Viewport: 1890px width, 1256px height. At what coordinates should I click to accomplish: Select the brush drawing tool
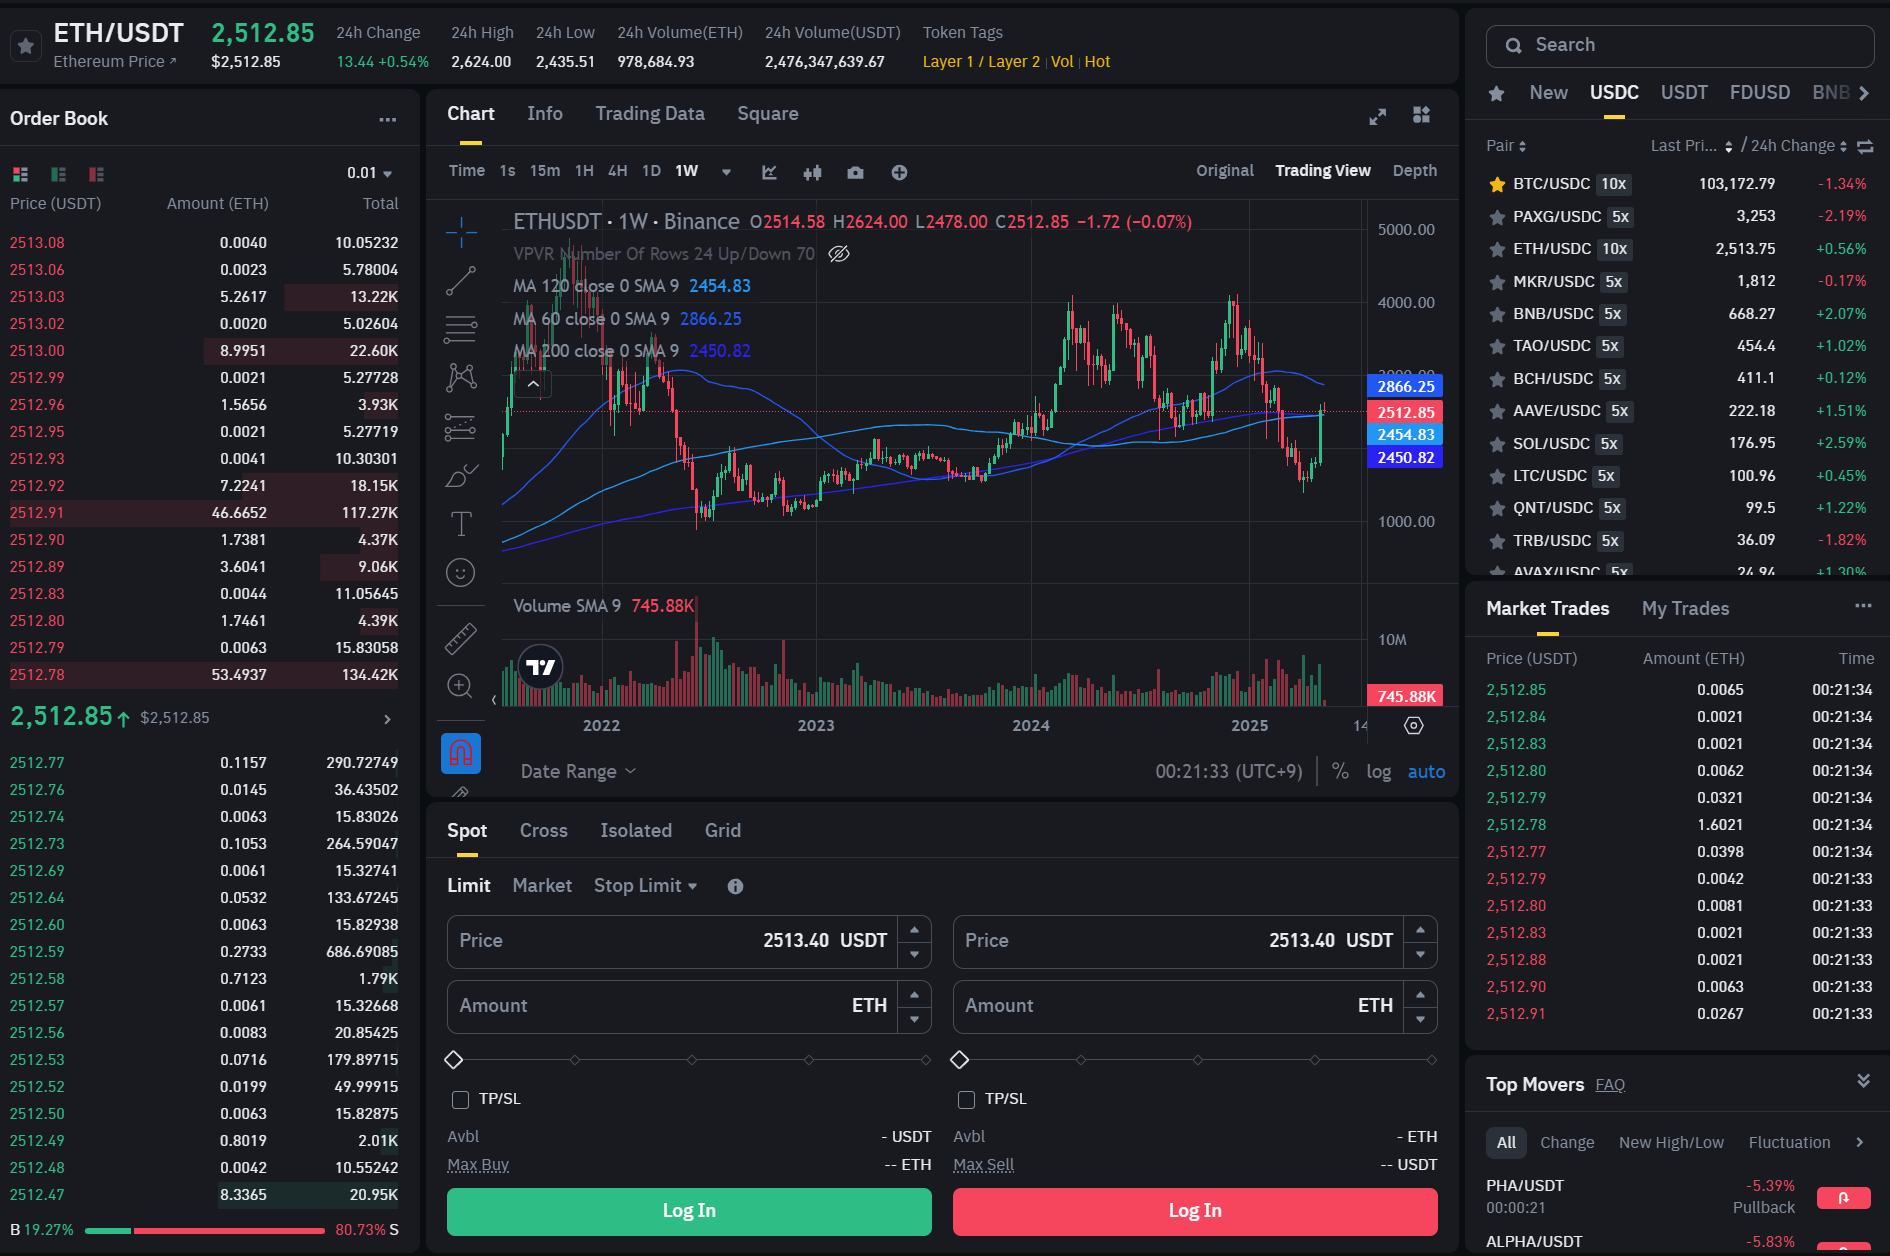461,476
